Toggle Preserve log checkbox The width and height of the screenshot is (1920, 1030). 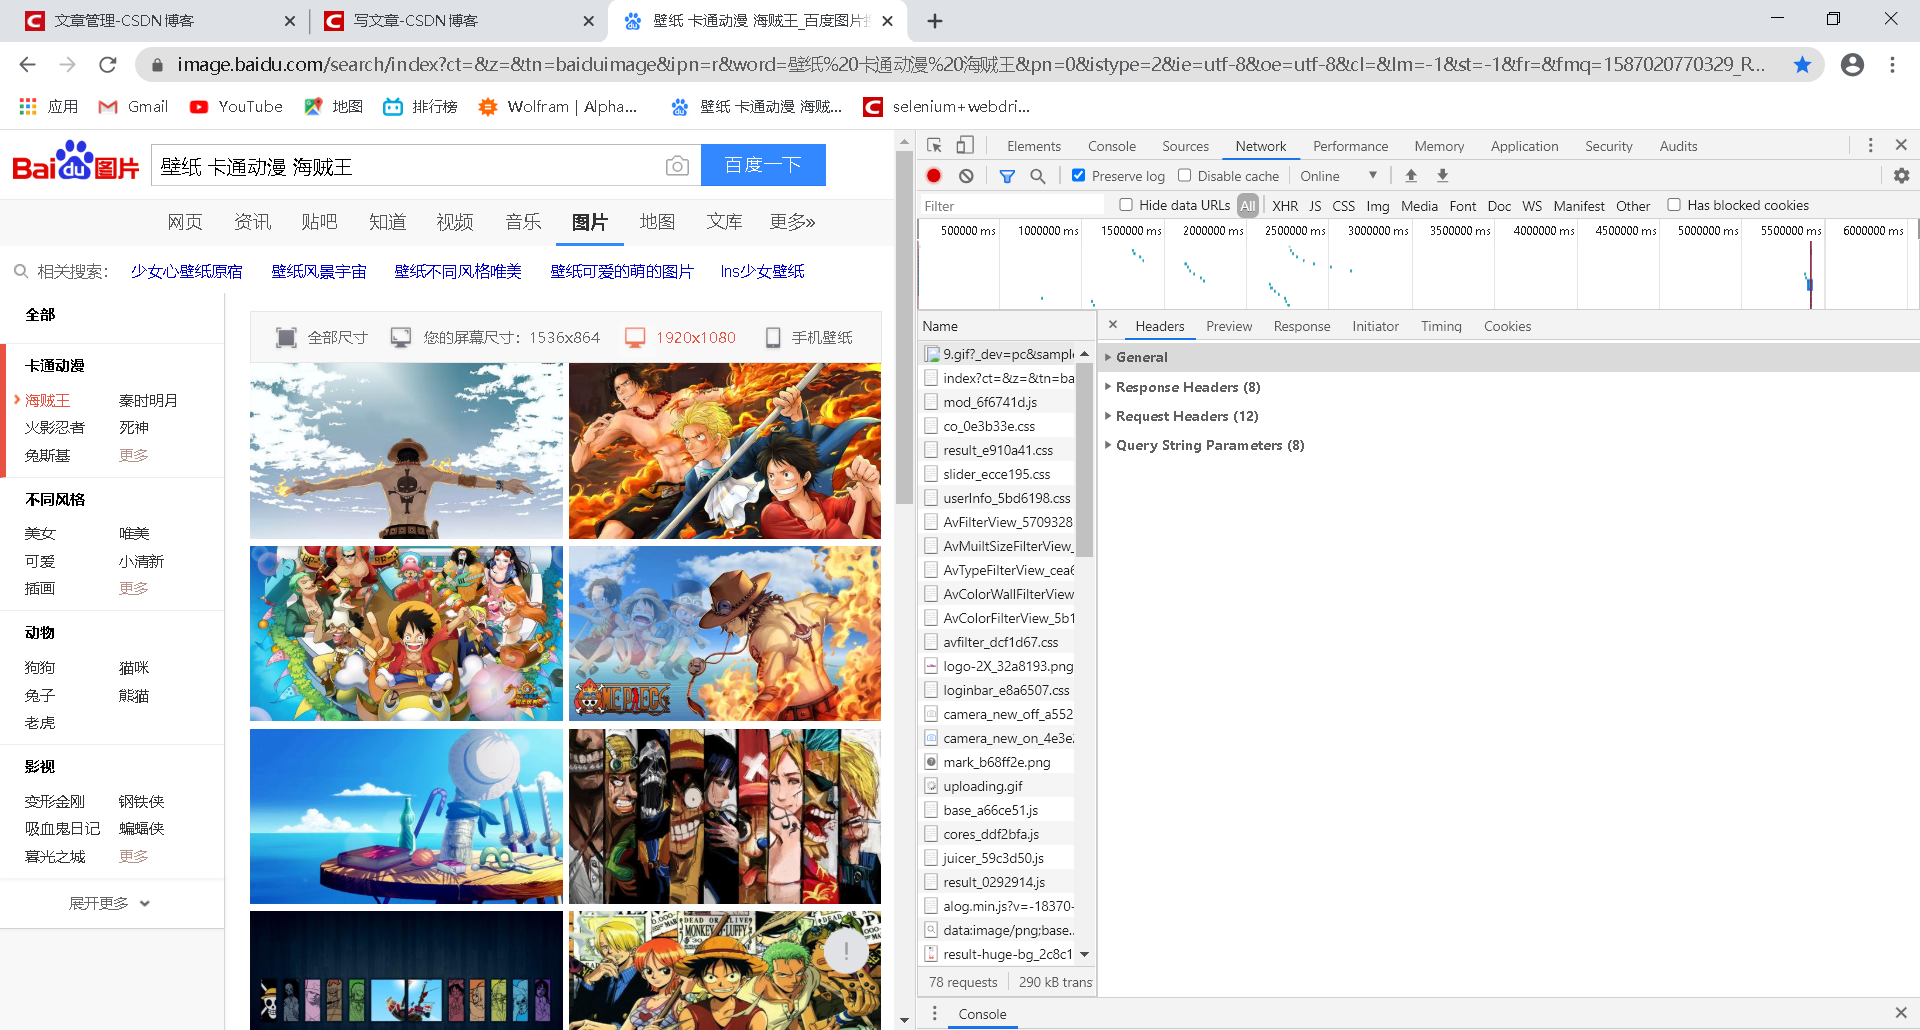(1078, 175)
